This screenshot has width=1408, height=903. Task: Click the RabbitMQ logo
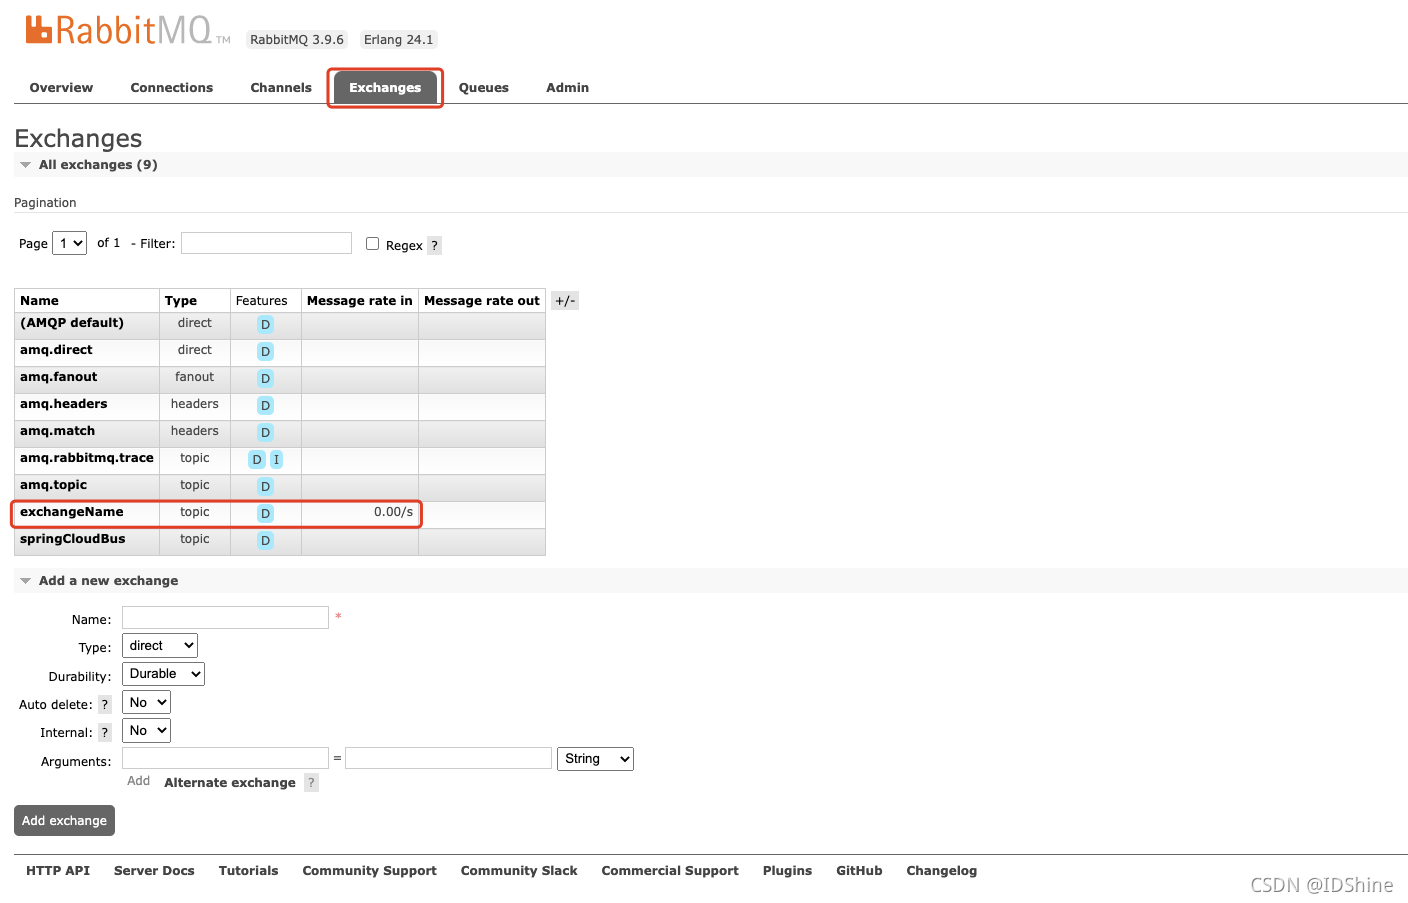[x=128, y=30]
